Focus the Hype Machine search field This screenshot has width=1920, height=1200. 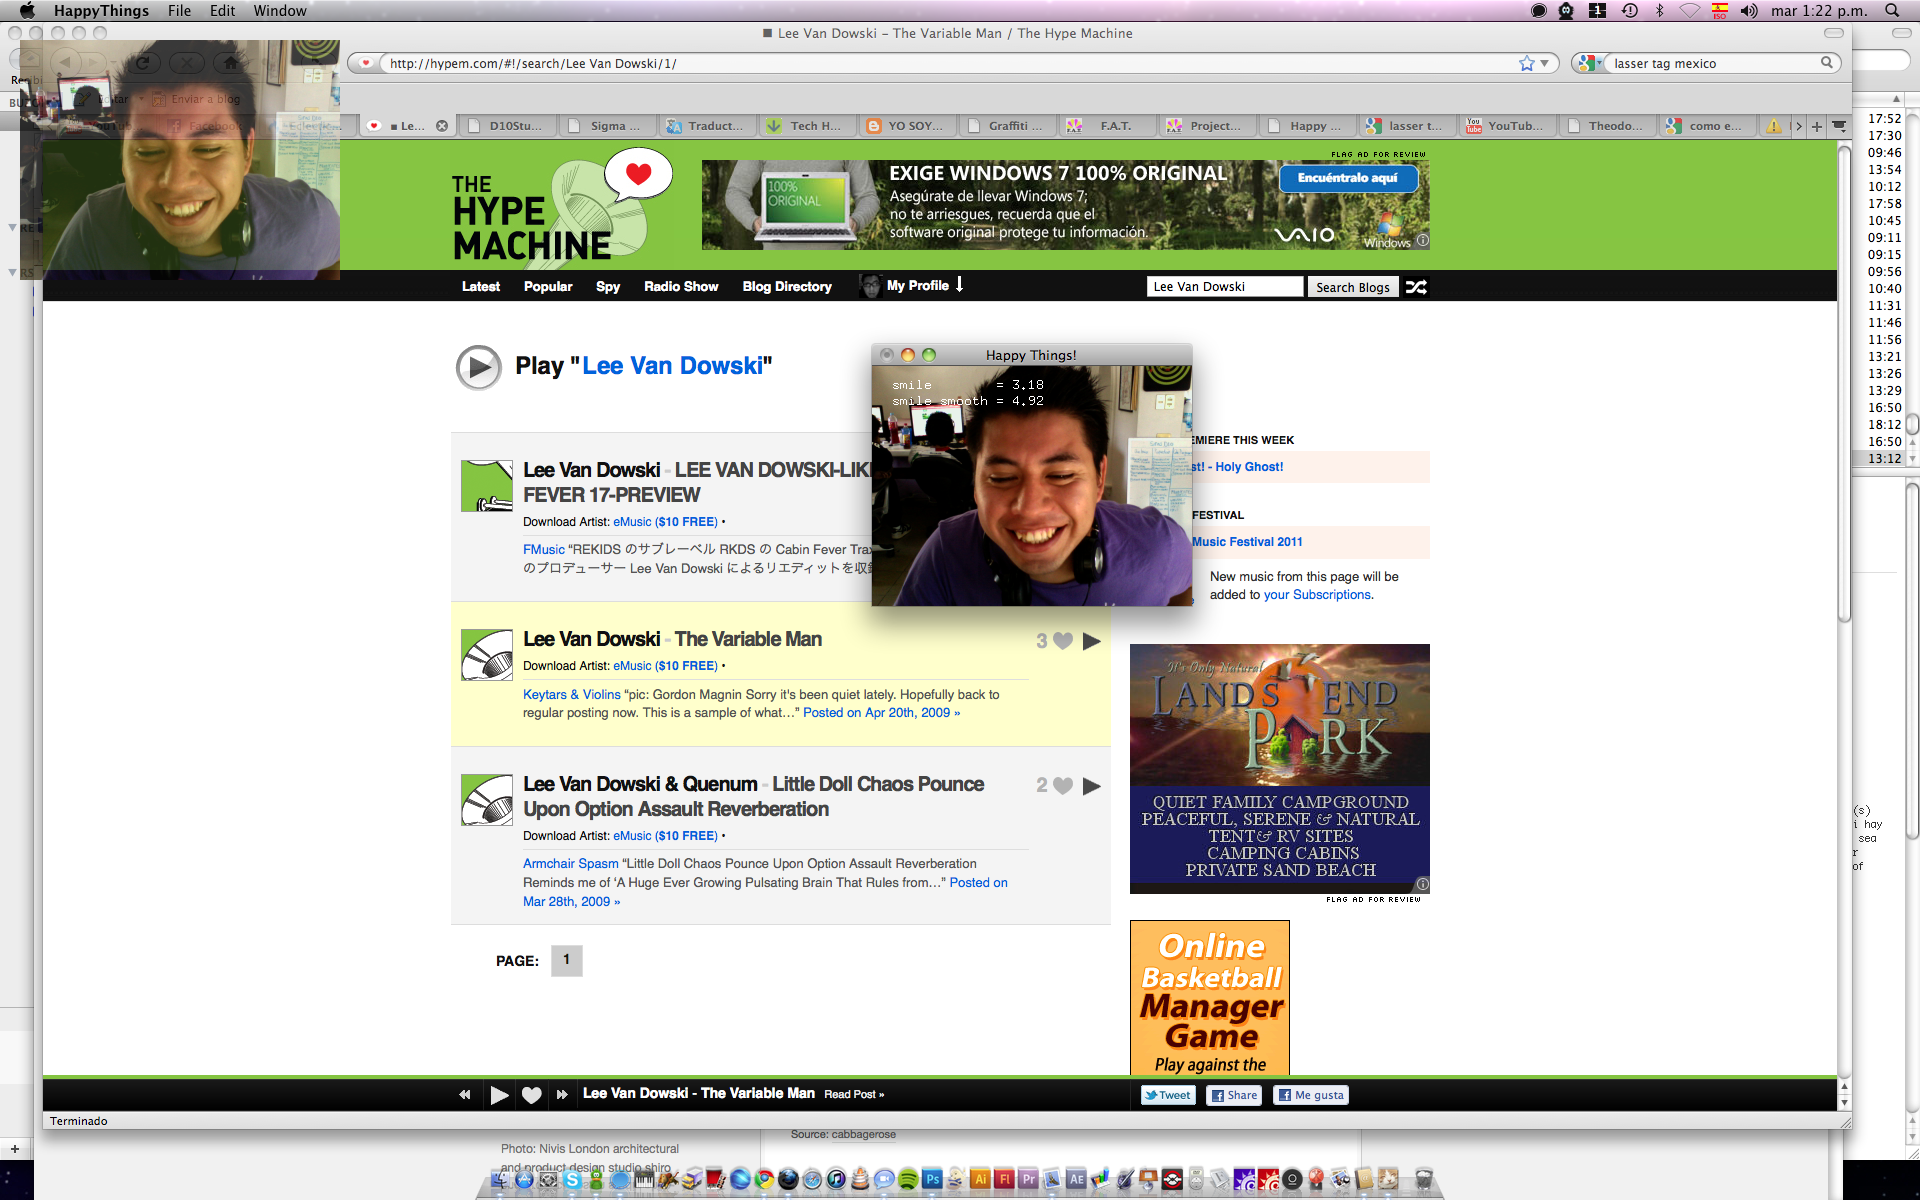tap(1225, 287)
